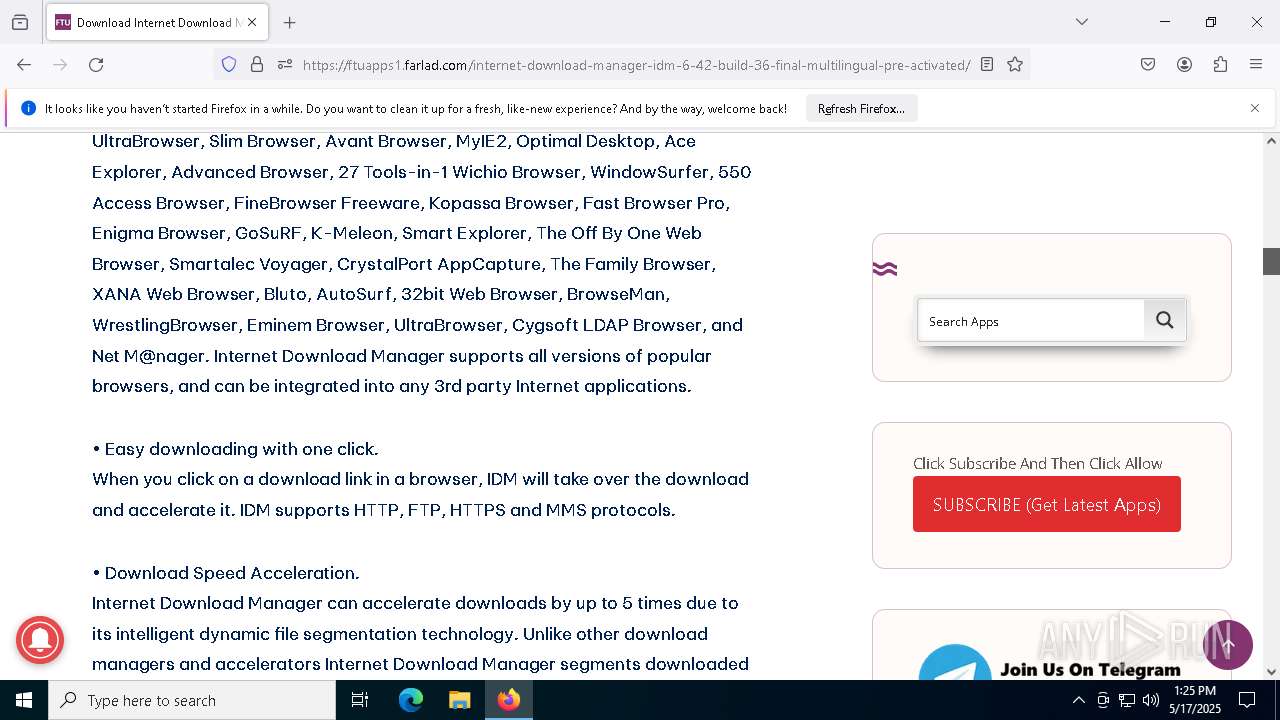View site security padlock info
Image resolution: width=1280 pixels, height=720 pixels.
point(257,65)
